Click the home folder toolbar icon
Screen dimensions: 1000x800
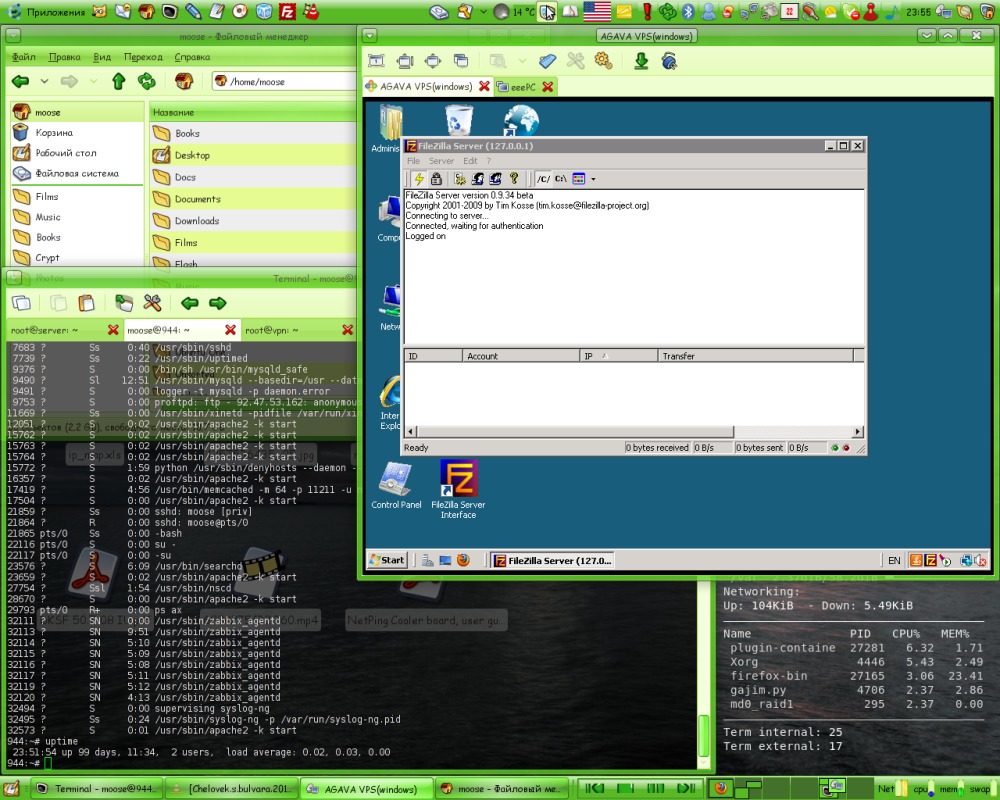184,81
